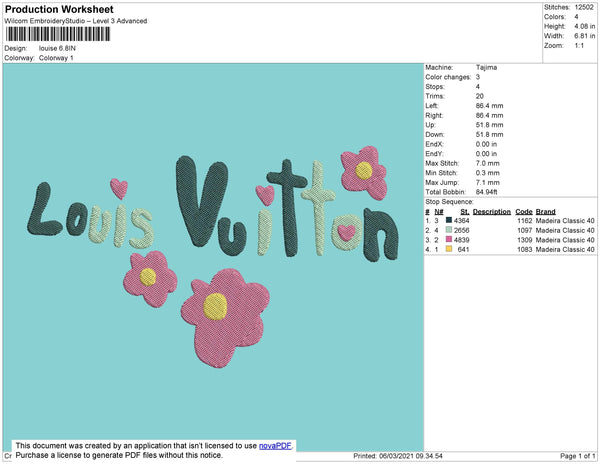Click the Description column header
The image size is (600, 464).
pos(492,212)
